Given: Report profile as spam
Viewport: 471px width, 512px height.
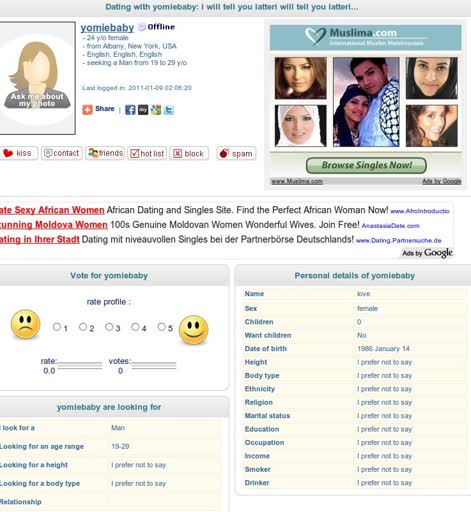Looking at the screenshot, I should pos(236,153).
